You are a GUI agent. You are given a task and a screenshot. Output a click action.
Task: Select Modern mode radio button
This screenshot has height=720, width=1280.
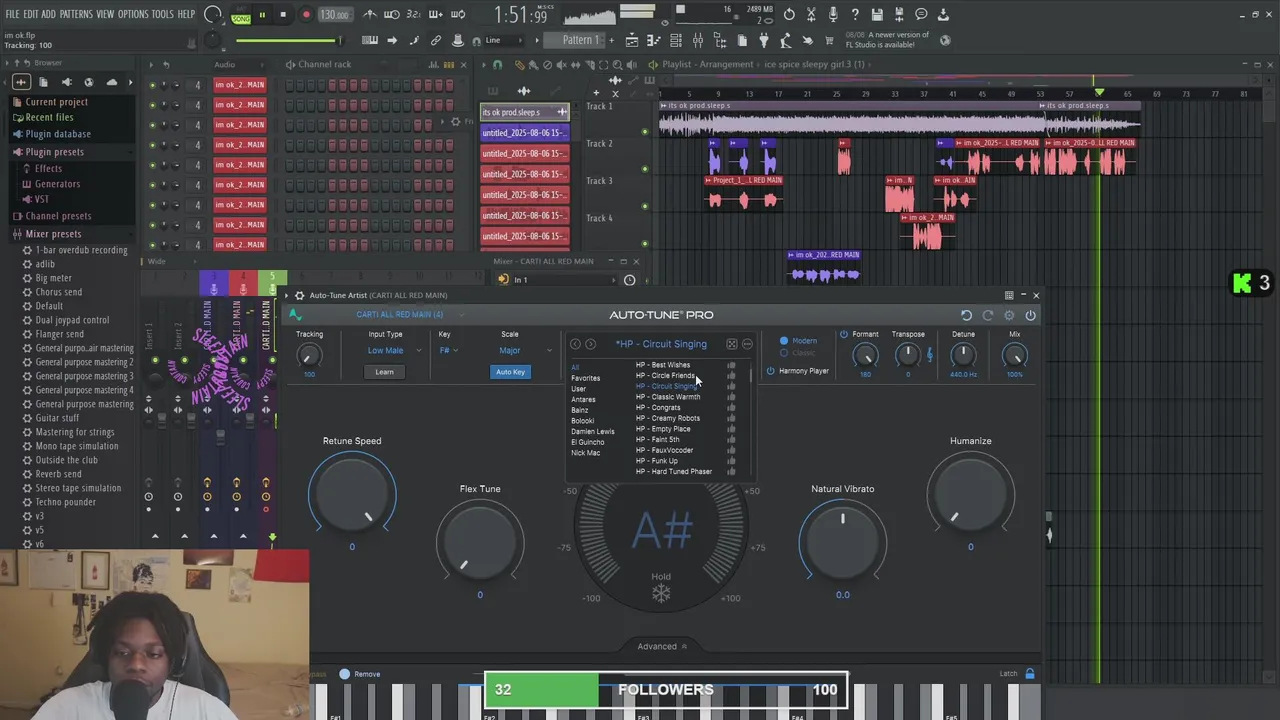784,341
